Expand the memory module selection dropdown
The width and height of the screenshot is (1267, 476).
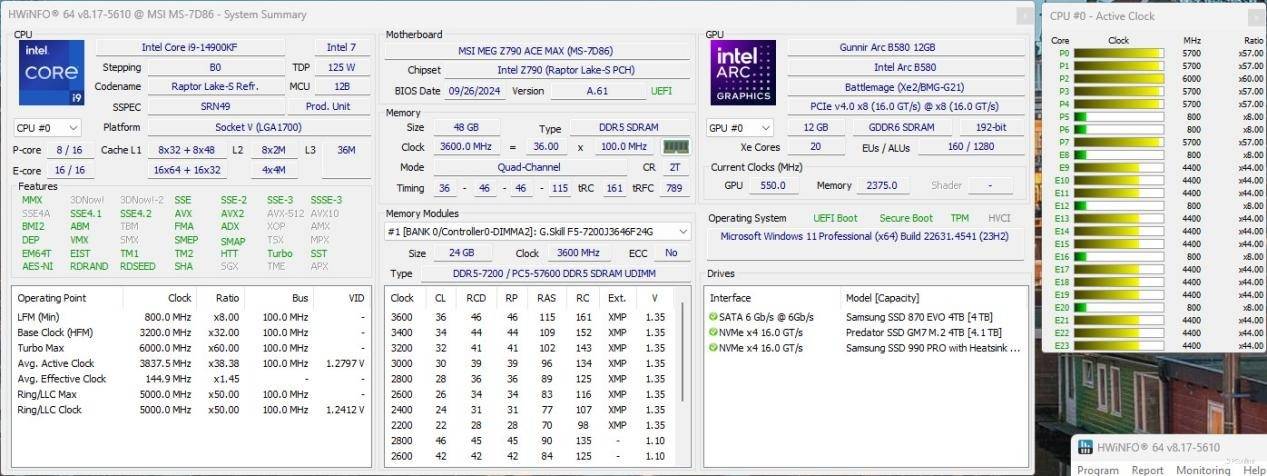tap(682, 231)
